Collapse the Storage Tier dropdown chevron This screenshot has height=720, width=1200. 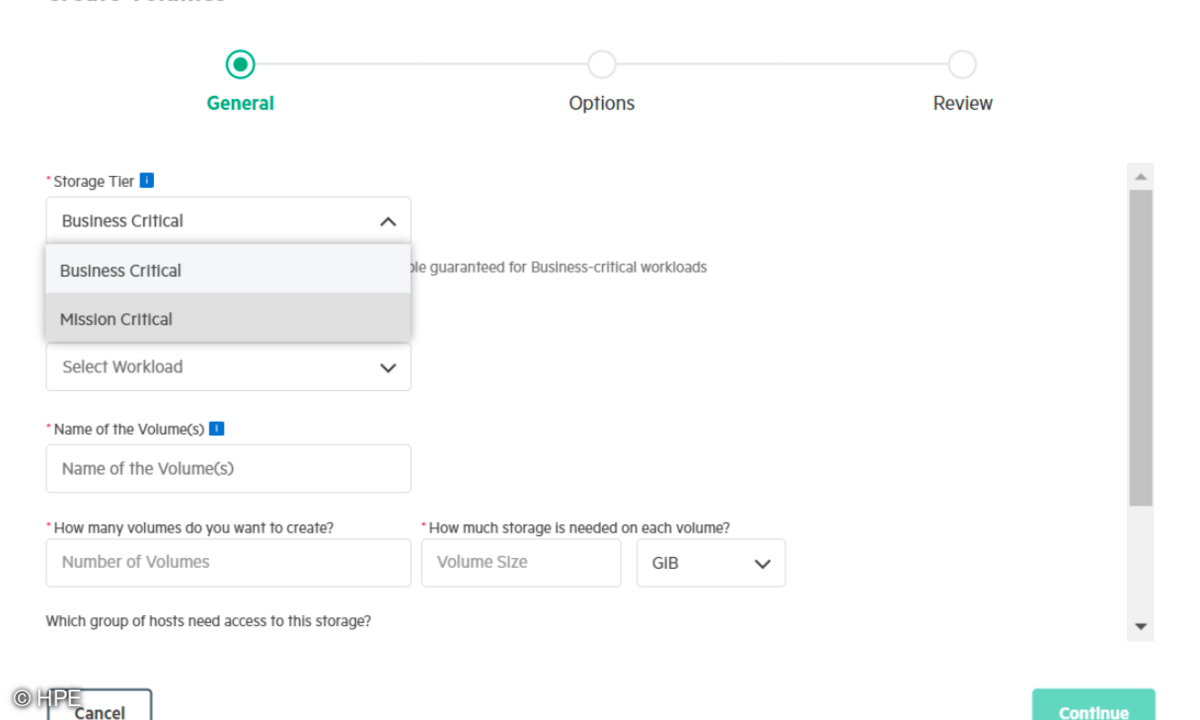click(388, 222)
